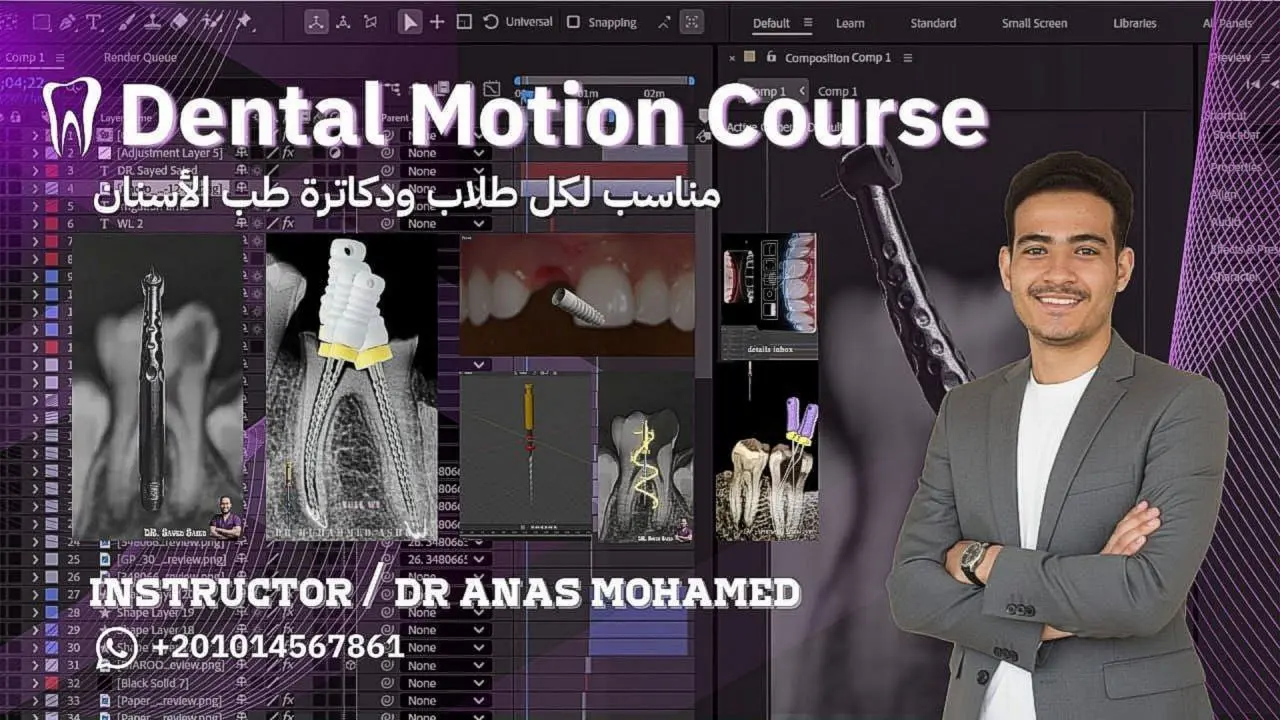
Task: Activate Local Axis mode
Action: pyautogui.click(x=316, y=22)
